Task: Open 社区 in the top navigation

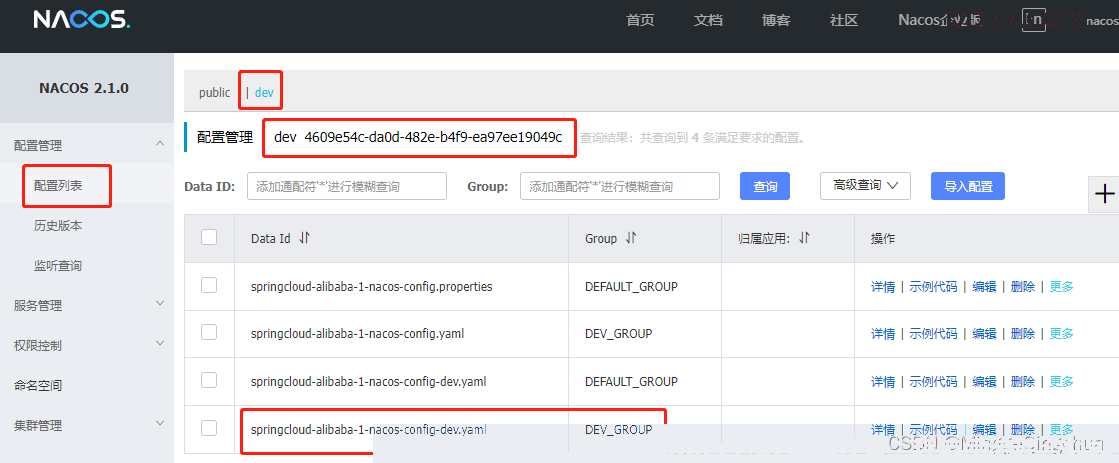Action: pyautogui.click(x=844, y=20)
